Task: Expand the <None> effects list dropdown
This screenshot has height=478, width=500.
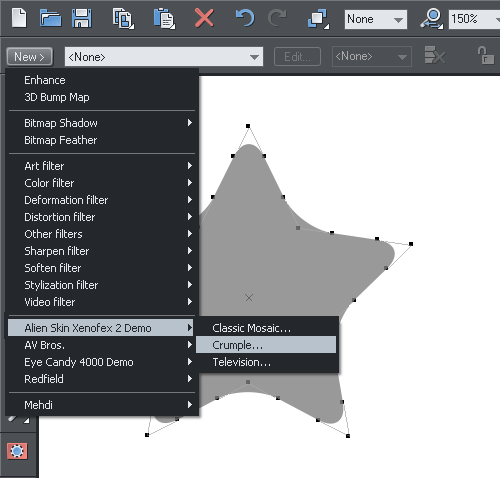Action: (x=164, y=57)
